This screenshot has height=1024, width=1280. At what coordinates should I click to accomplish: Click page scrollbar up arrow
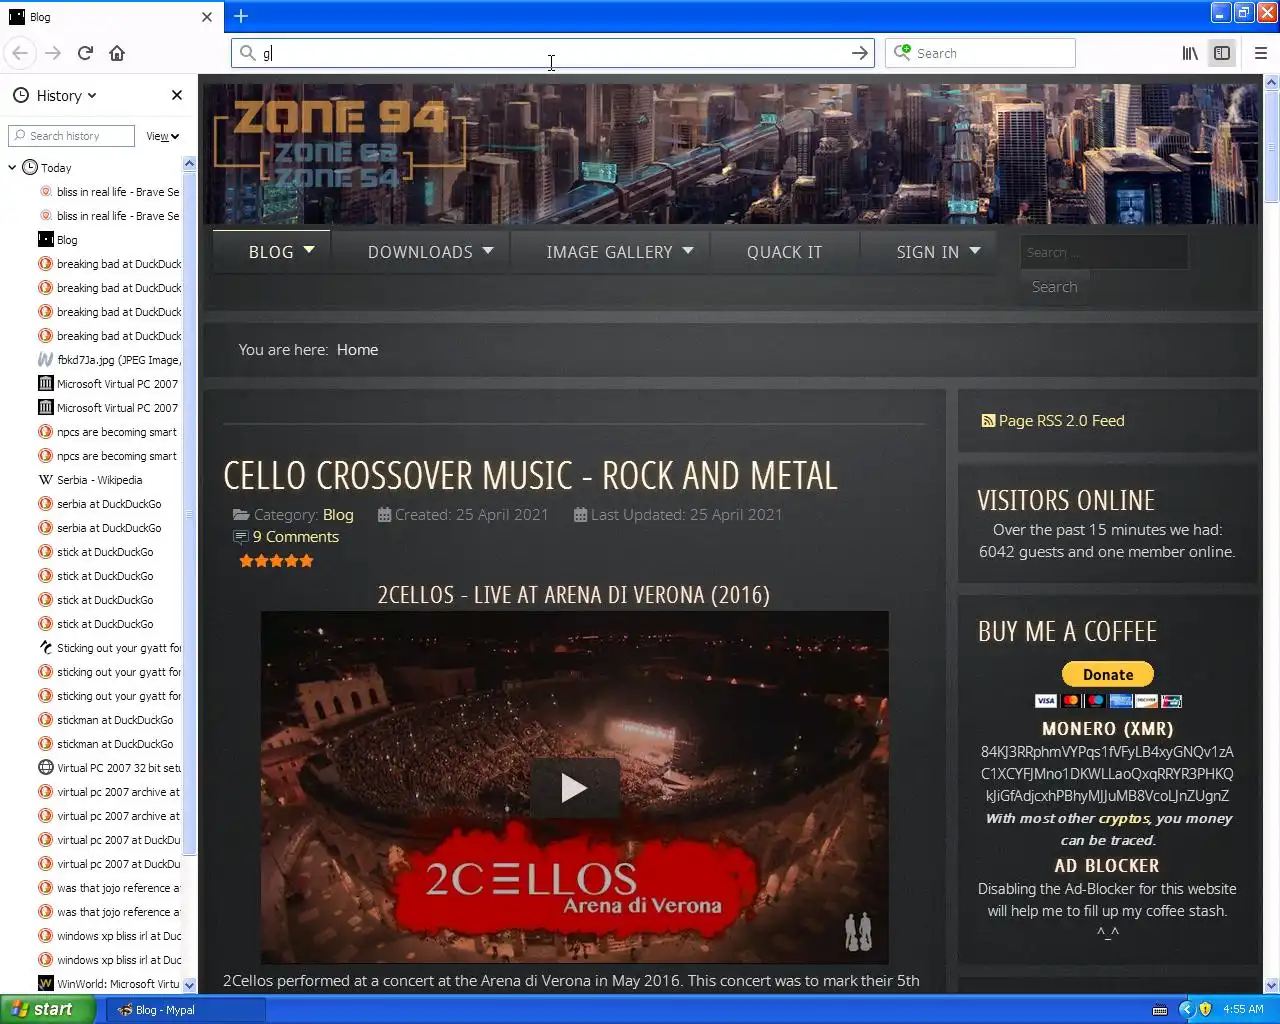pyautogui.click(x=1271, y=83)
